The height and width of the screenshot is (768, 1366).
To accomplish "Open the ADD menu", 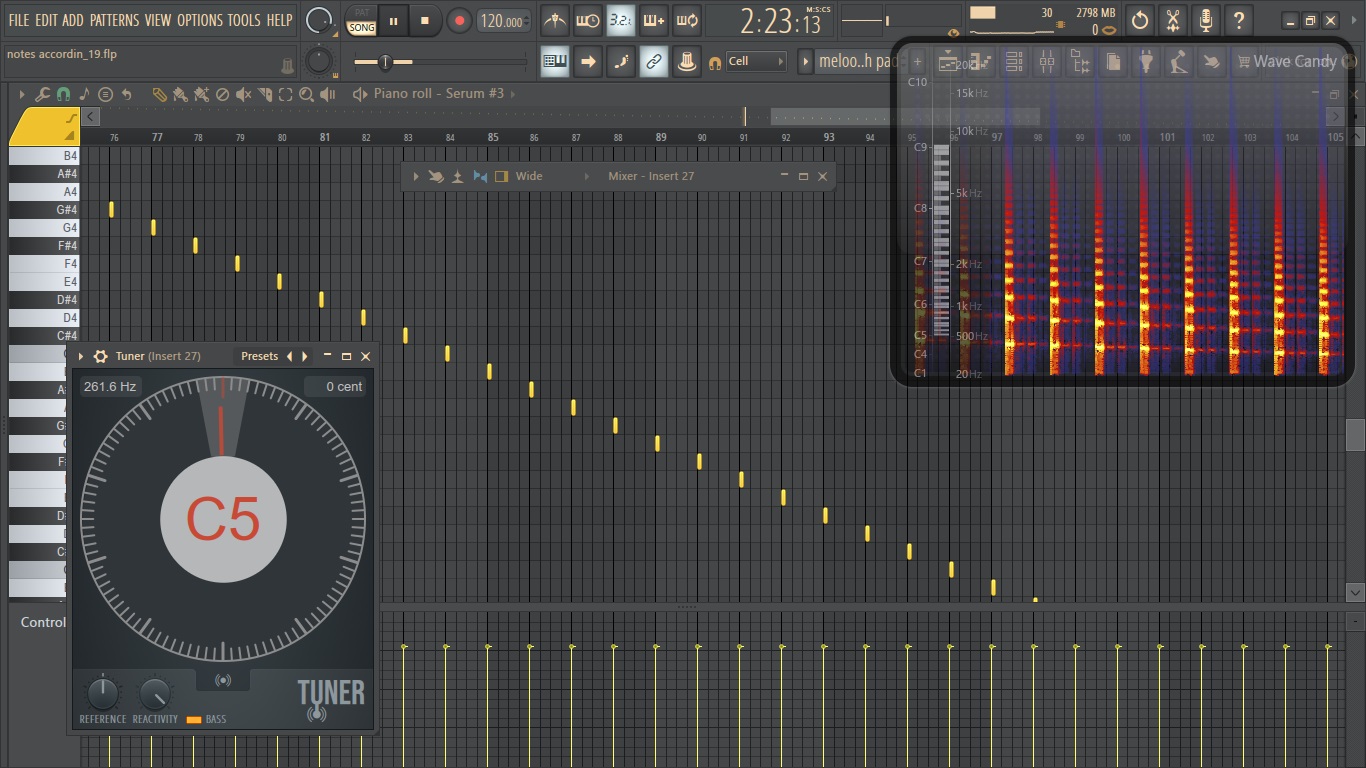I will (73, 20).
